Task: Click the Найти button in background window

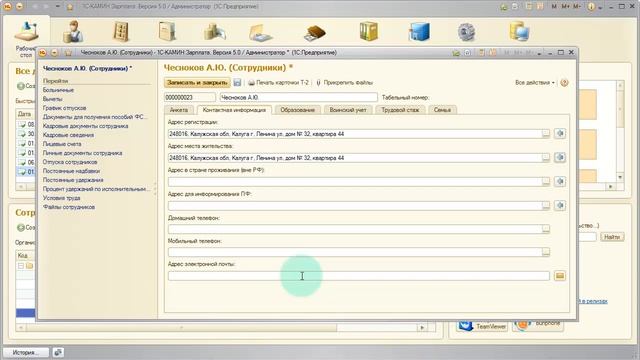Action: pos(612,237)
